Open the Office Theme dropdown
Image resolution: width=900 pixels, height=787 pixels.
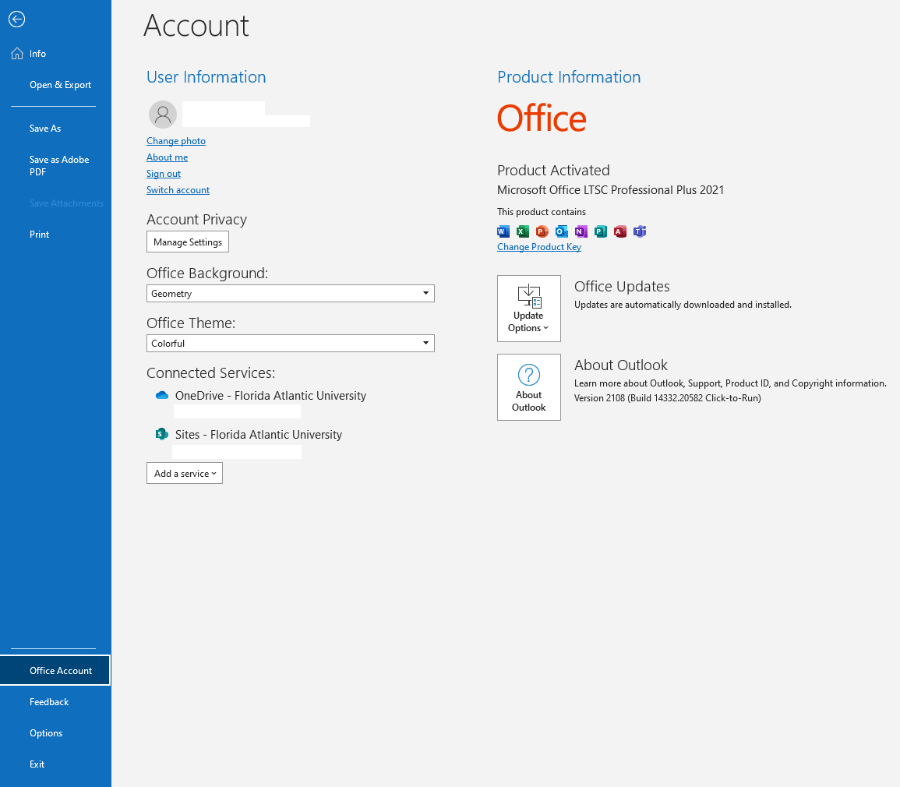[290, 343]
